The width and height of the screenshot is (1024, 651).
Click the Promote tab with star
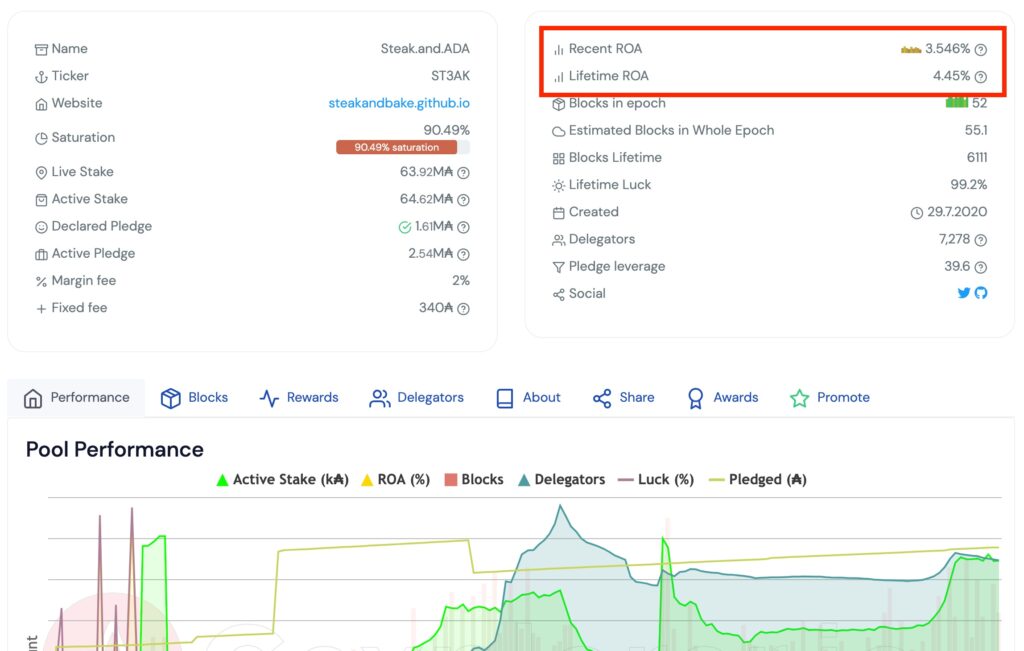coord(830,398)
